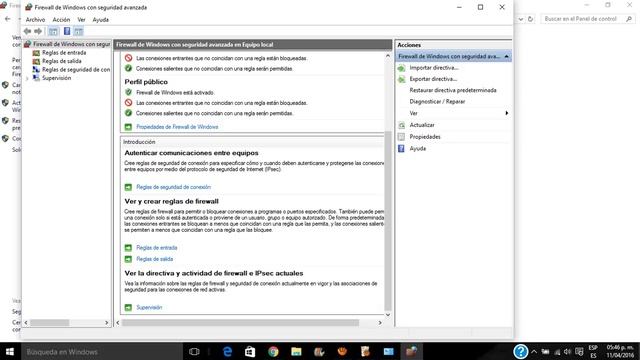Viewport: 640px width, 360px height.
Task: Click refresh button in Control Panel window
Action: 530,19
